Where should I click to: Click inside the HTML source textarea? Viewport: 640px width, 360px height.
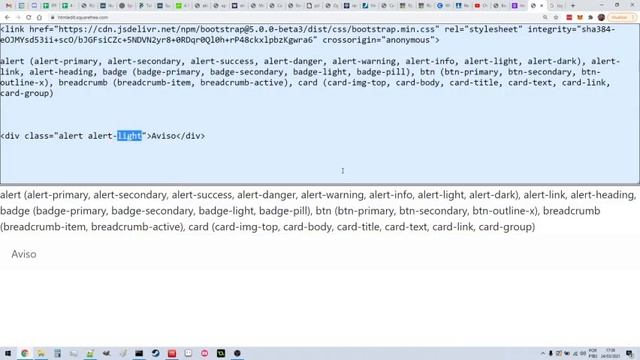click(320, 104)
